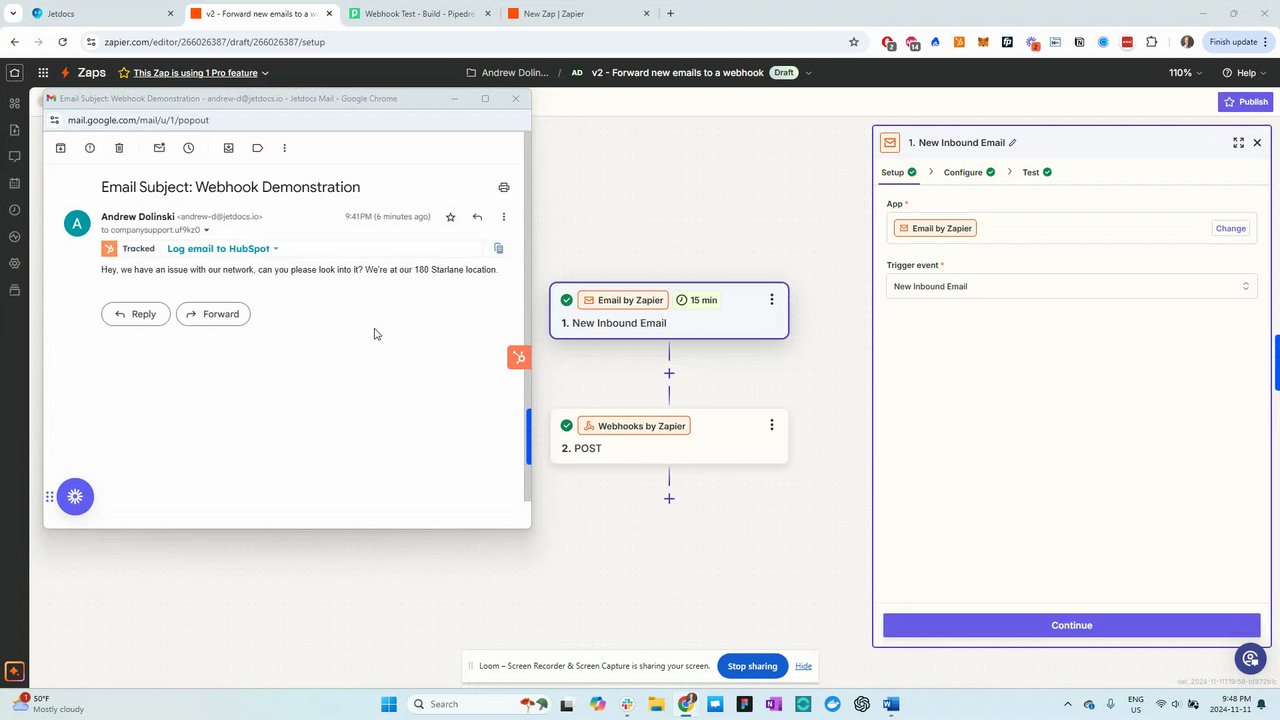Expand the Log email to HubSpot dropdown

pyautogui.click(x=223, y=248)
